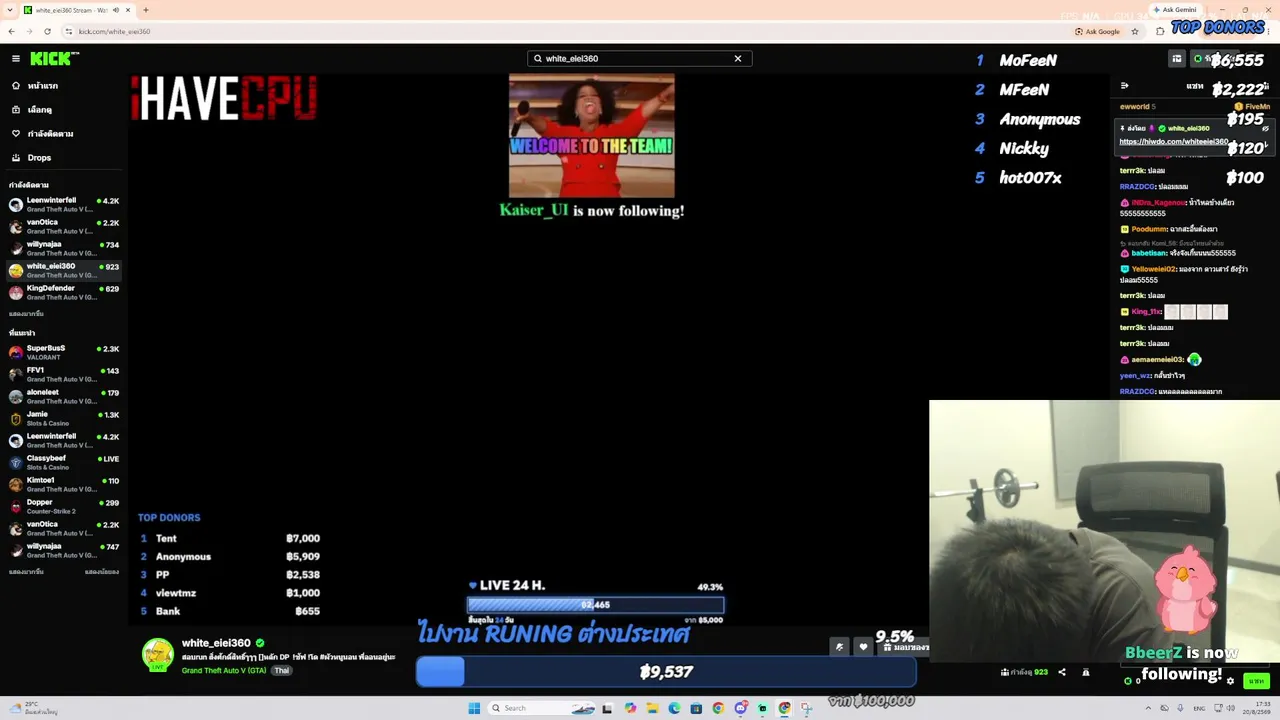Bookmark this page with the star icon
This screenshot has height=720, width=1280.
coord(1135,31)
